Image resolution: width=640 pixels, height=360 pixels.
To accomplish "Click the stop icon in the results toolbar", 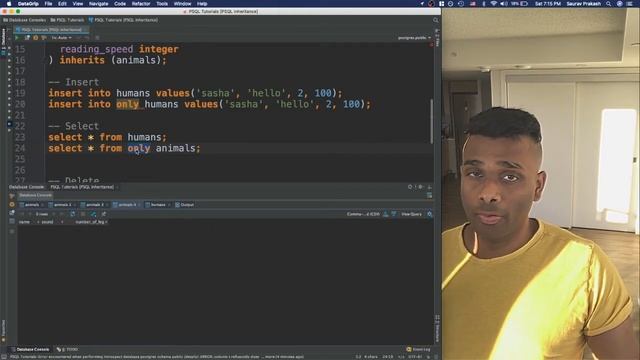I will tap(83, 214).
